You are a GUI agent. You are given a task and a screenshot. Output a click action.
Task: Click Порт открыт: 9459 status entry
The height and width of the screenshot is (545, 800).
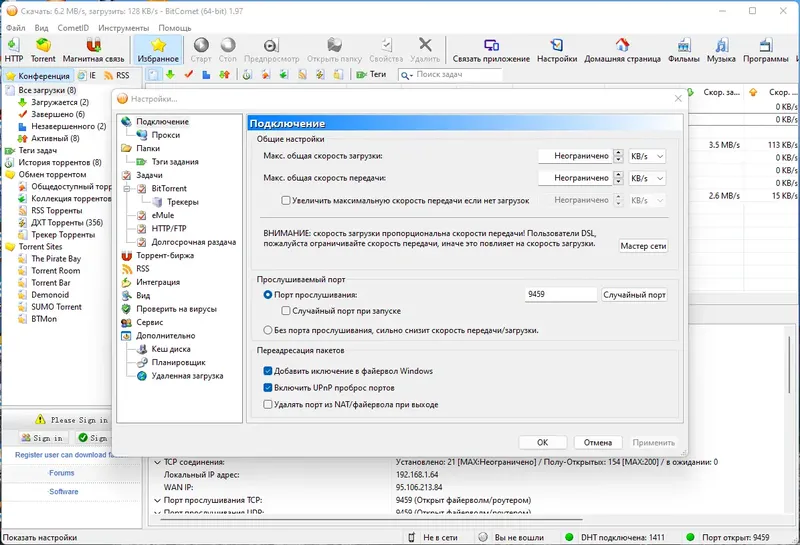tap(728, 537)
